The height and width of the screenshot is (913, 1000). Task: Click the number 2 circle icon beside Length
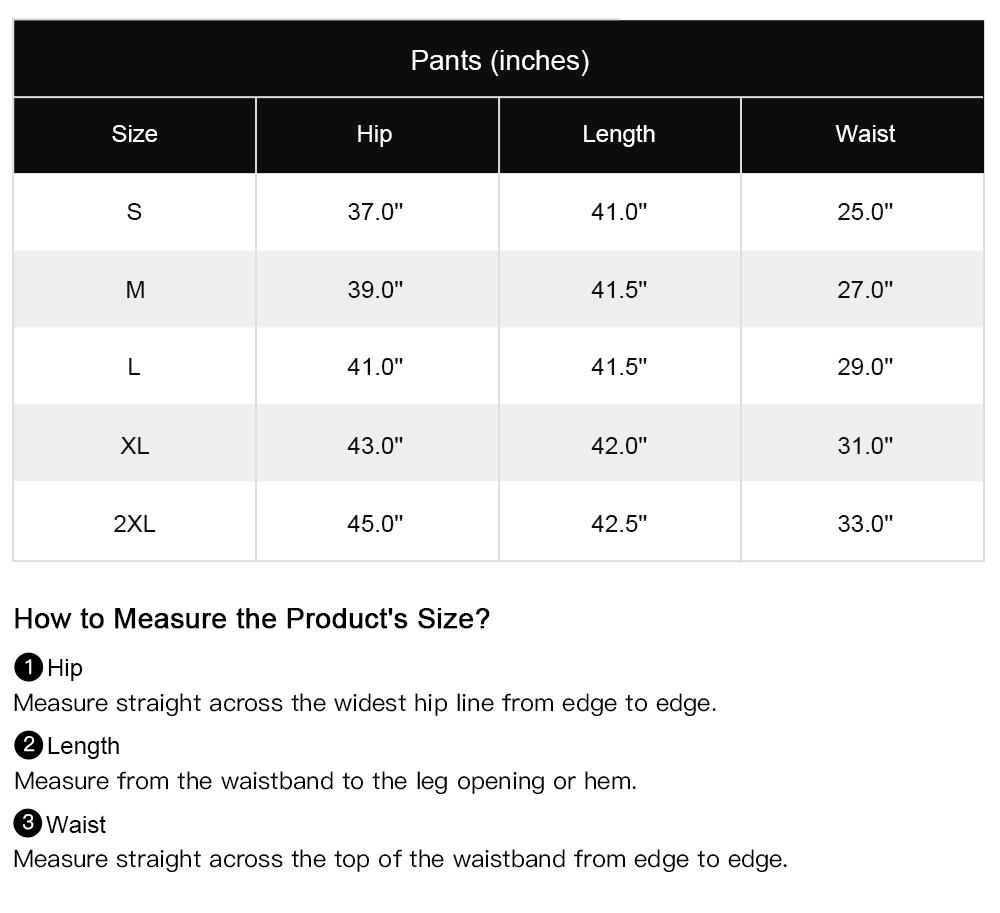[x=29, y=745]
